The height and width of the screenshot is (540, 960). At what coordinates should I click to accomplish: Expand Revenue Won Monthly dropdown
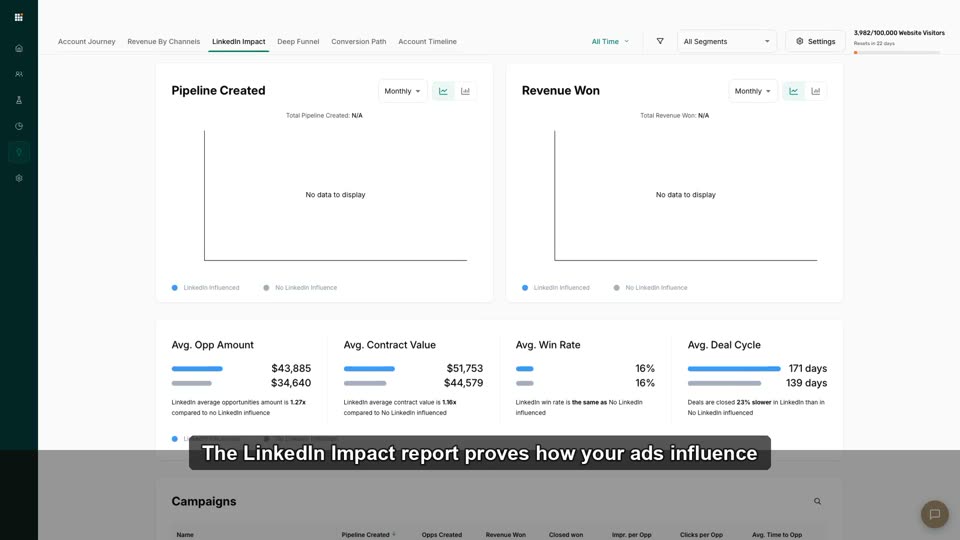pos(752,91)
